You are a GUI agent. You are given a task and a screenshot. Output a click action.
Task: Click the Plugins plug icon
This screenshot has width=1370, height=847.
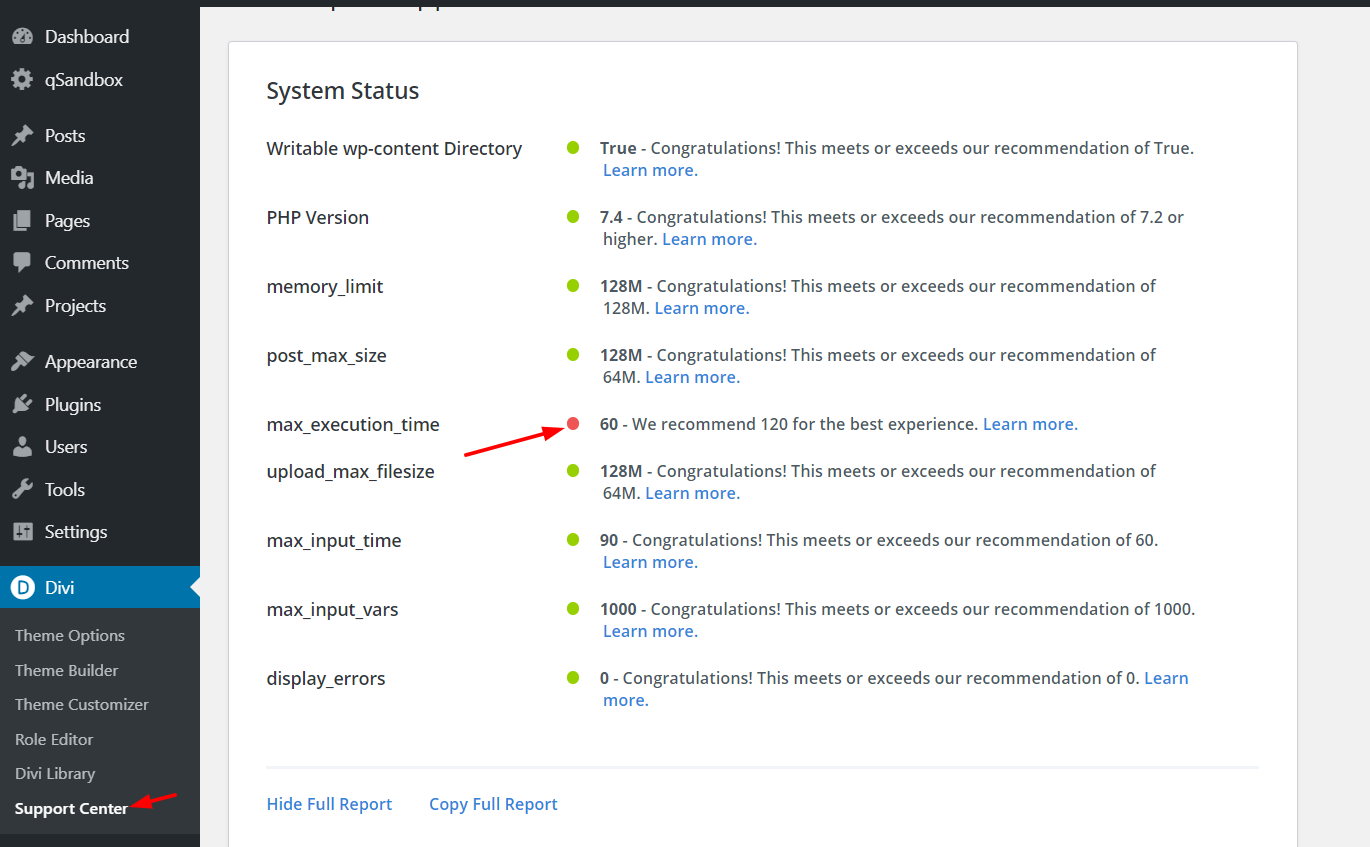[x=22, y=405]
